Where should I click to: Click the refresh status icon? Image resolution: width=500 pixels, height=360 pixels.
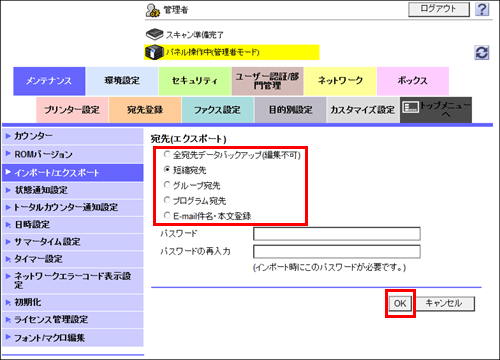click(x=482, y=53)
